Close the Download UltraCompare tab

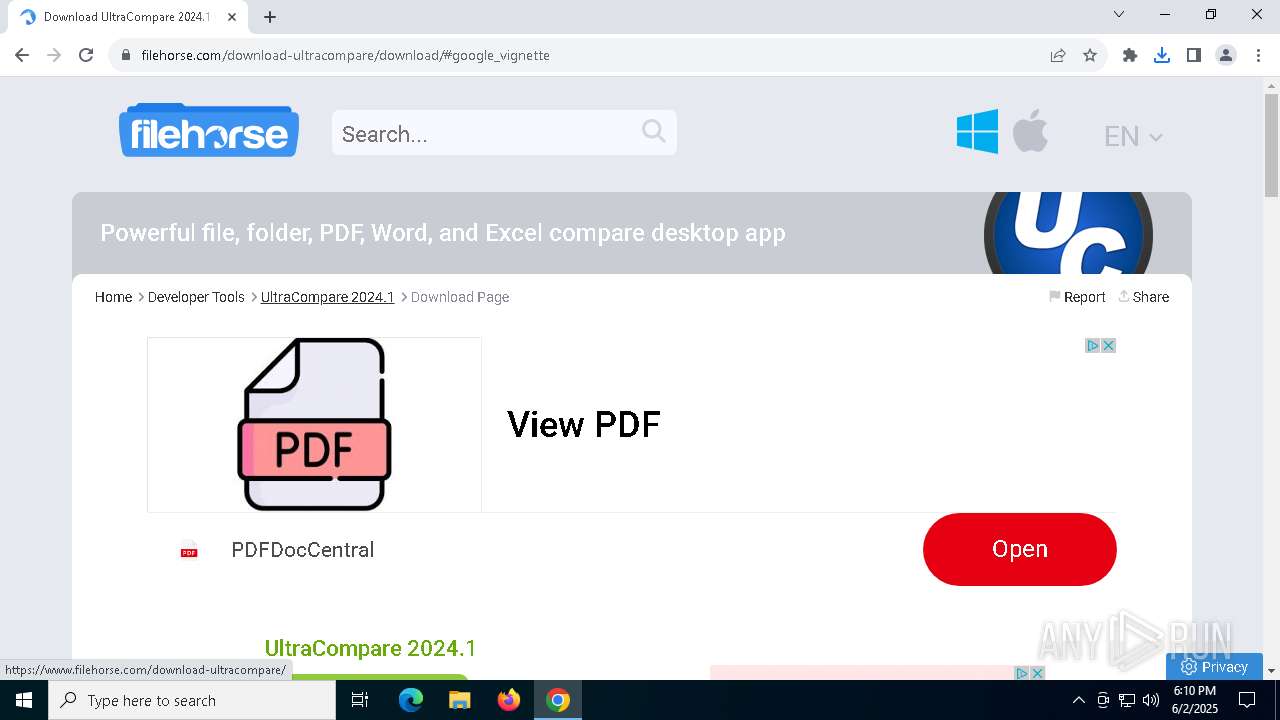tap(232, 17)
